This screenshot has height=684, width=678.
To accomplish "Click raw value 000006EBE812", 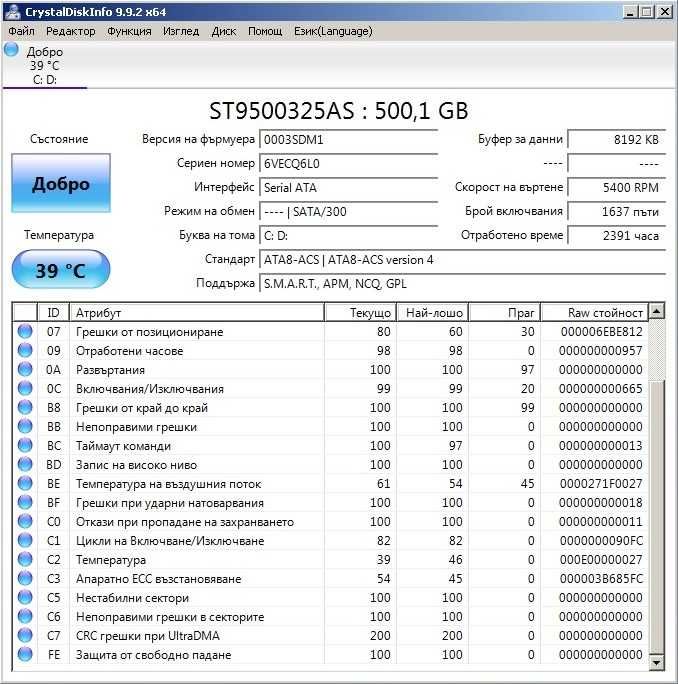I will point(602,332).
